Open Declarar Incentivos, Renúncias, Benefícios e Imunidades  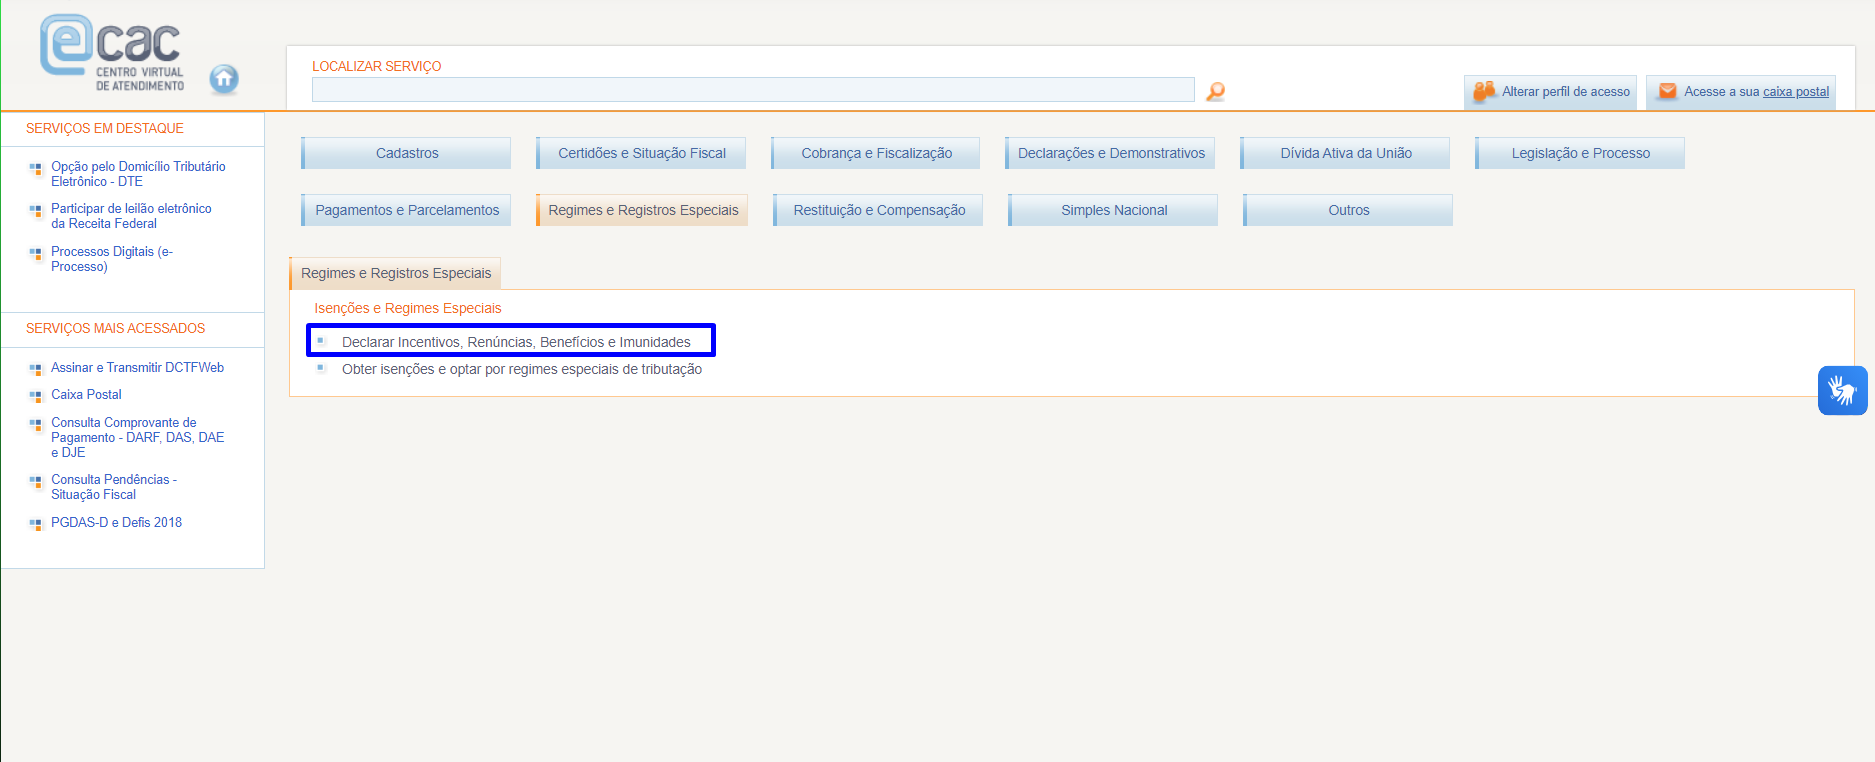[x=516, y=342]
